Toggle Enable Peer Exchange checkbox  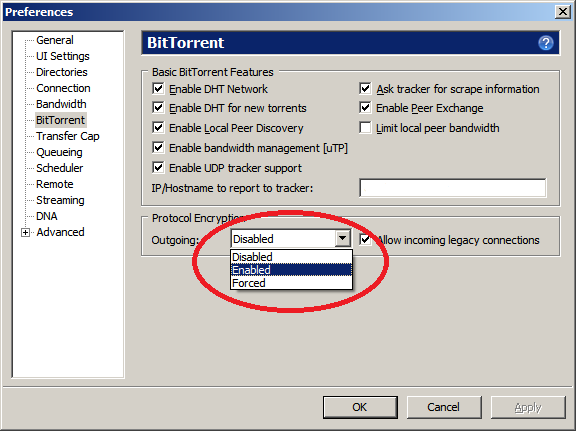[x=365, y=108]
